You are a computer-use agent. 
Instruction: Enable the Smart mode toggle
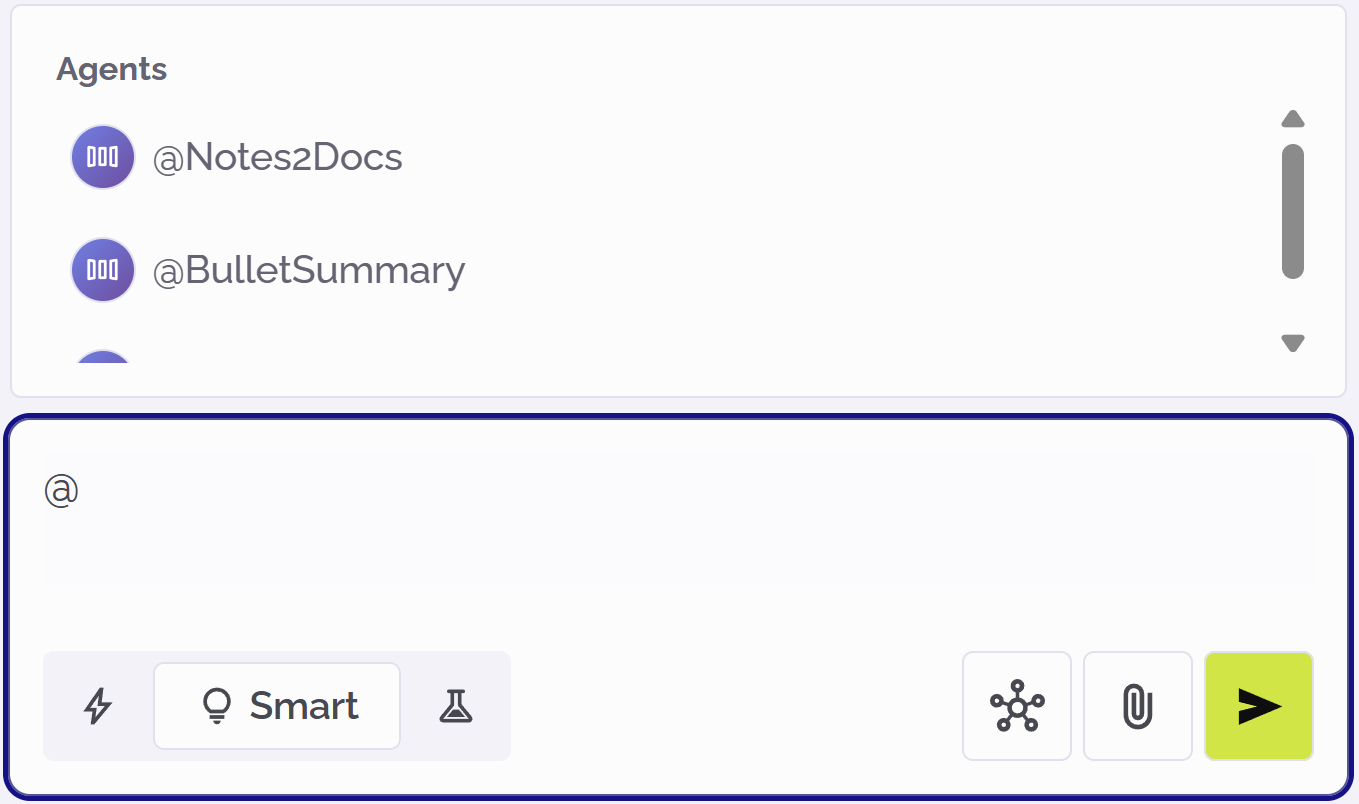(x=277, y=706)
